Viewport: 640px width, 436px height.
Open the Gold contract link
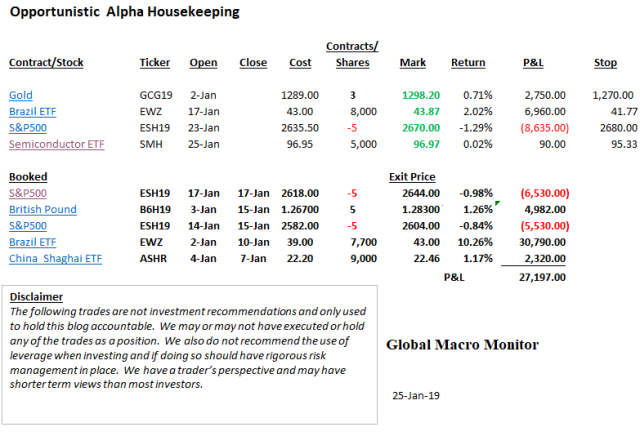coord(20,93)
